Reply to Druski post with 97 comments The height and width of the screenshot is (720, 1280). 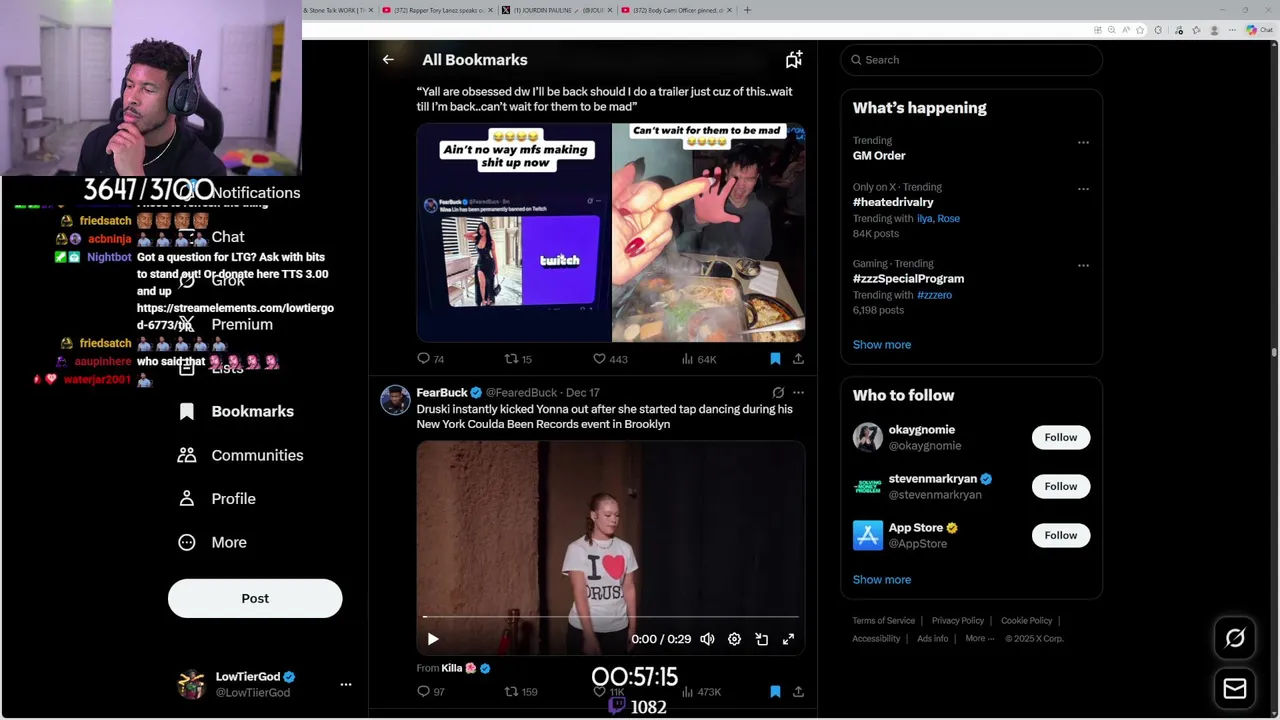point(431,691)
